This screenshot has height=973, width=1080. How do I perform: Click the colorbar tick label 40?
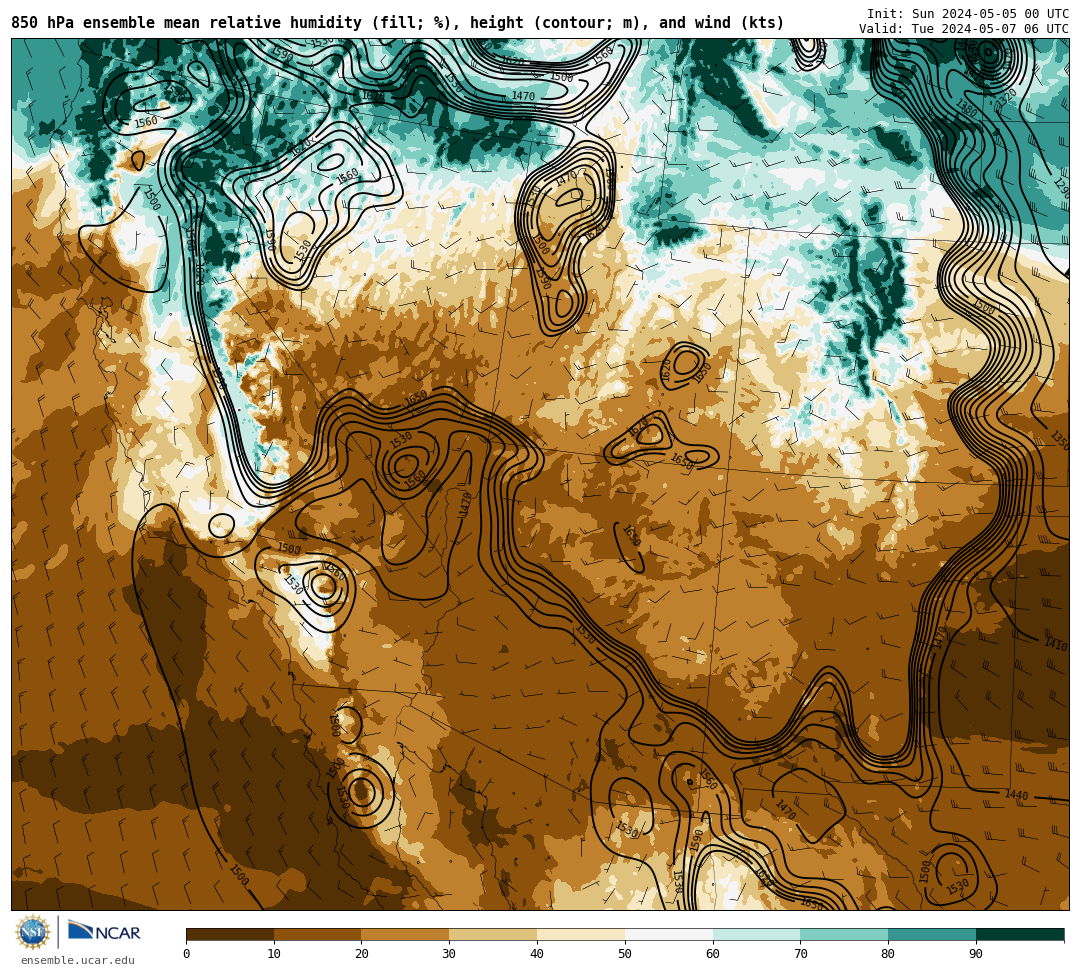(x=537, y=954)
